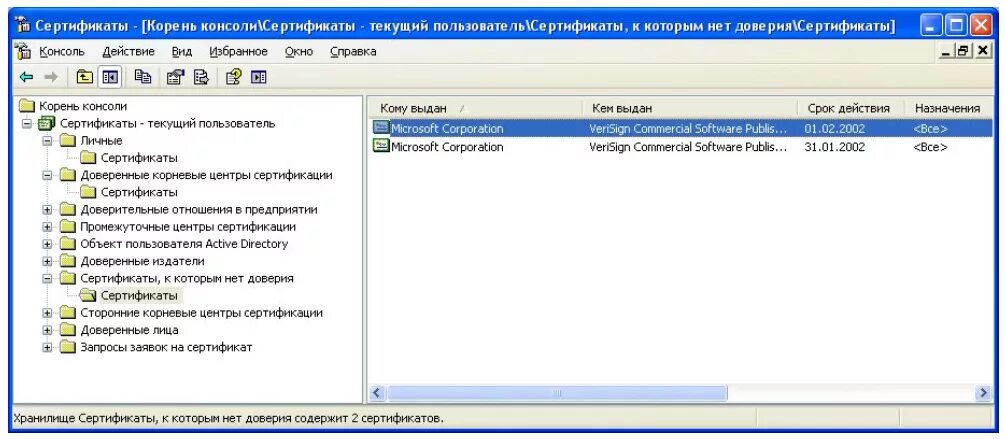Click the horizontal scrollbar left arrow
This screenshot has width=1006, height=439.
point(377,393)
